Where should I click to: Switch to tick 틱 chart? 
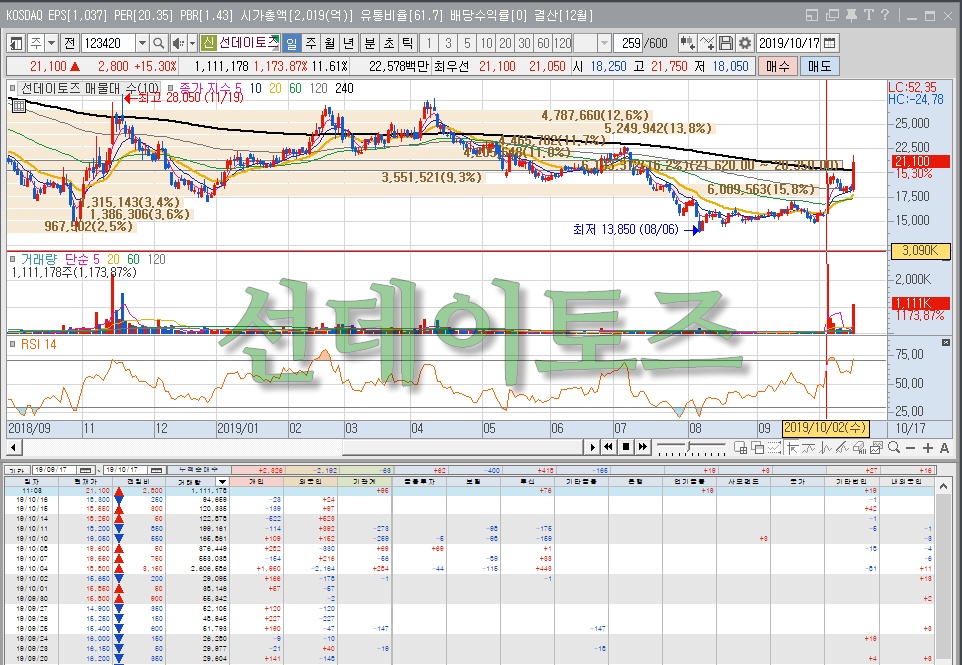pos(407,43)
